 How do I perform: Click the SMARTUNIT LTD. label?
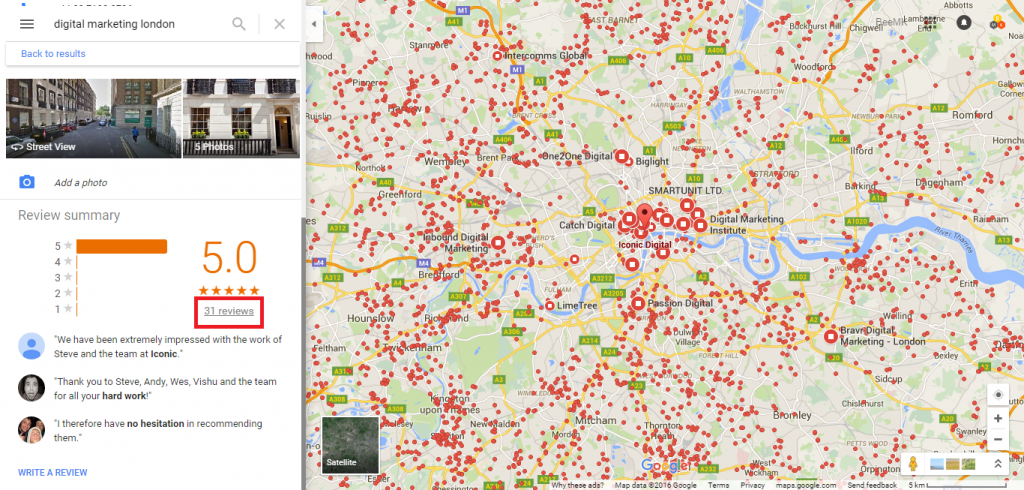click(686, 190)
